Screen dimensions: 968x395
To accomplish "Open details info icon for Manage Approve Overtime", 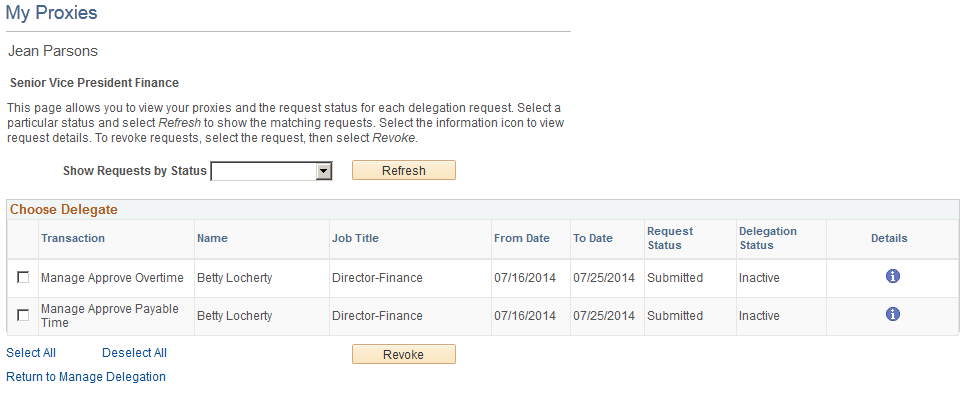I will coord(892,276).
